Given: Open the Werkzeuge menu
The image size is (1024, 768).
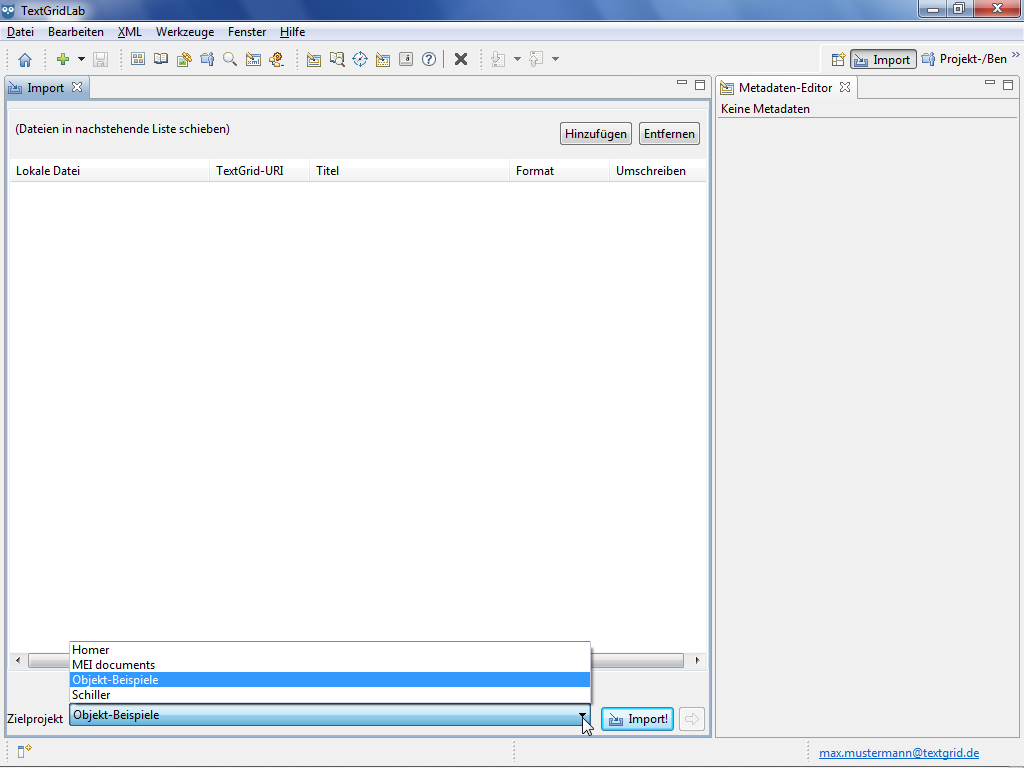Looking at the screenshot, I should coord(184,32).
